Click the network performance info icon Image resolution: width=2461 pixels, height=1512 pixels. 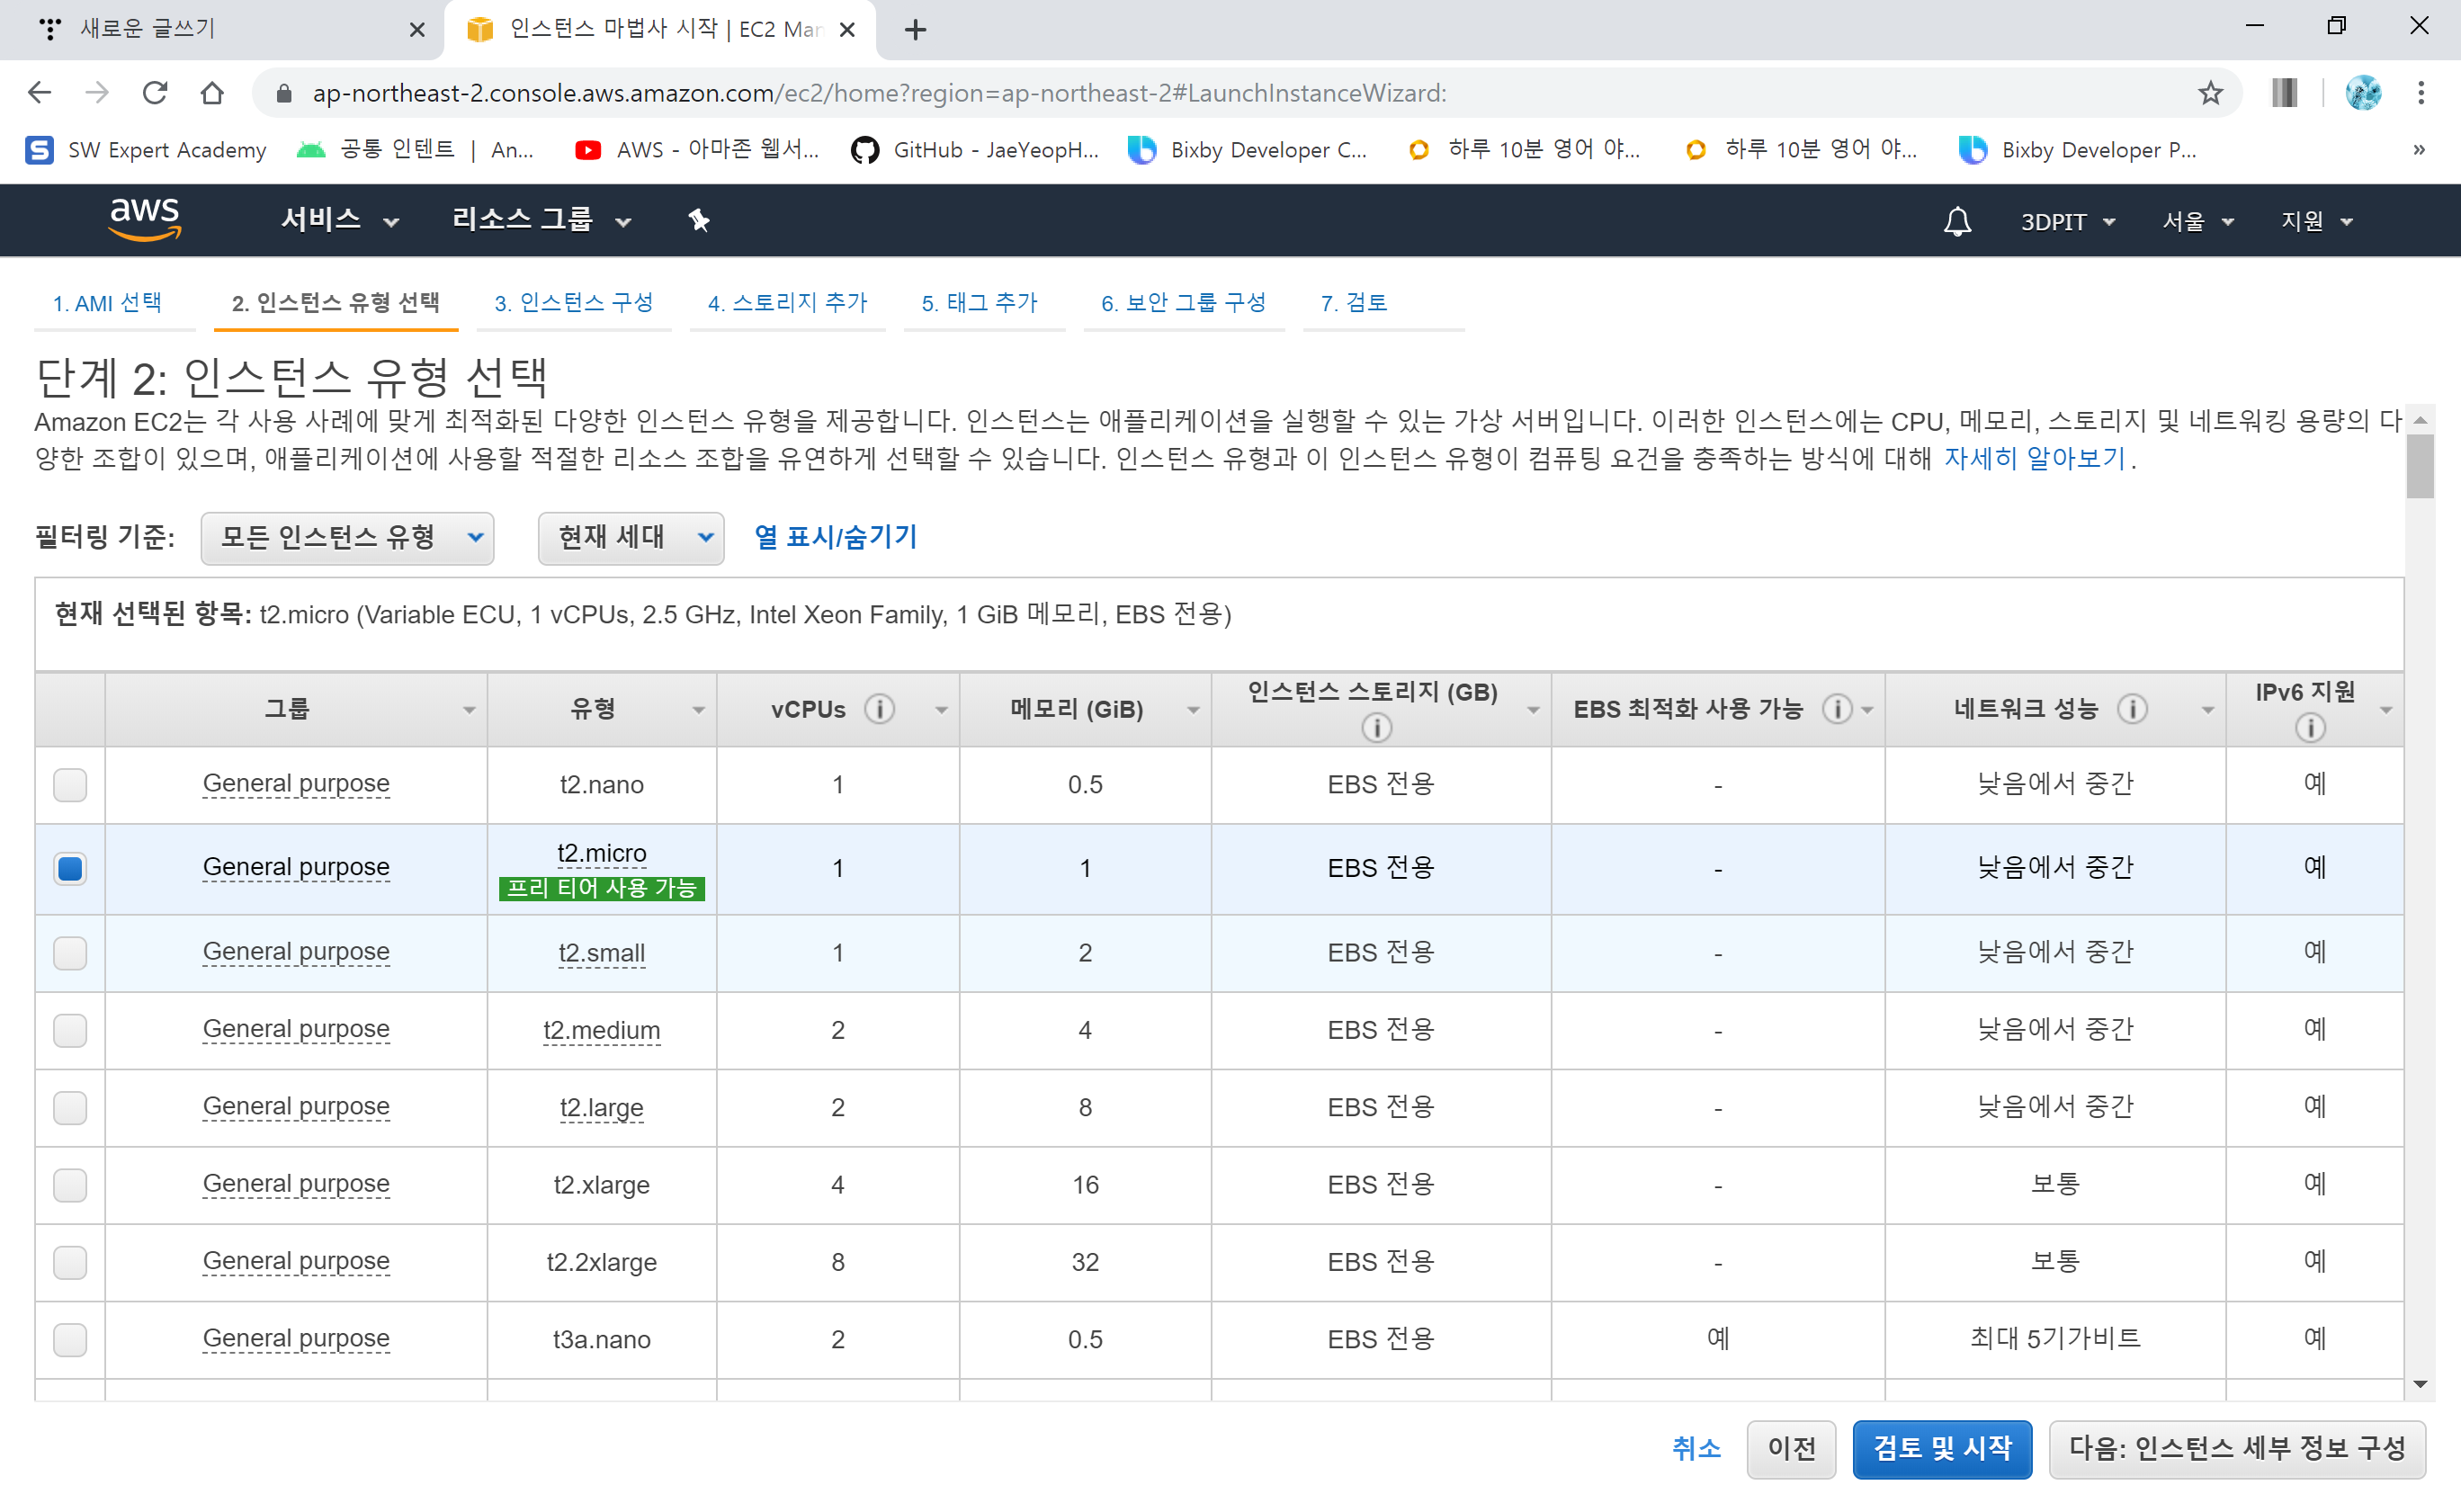pyautogui.click(x=2132, y=709)
